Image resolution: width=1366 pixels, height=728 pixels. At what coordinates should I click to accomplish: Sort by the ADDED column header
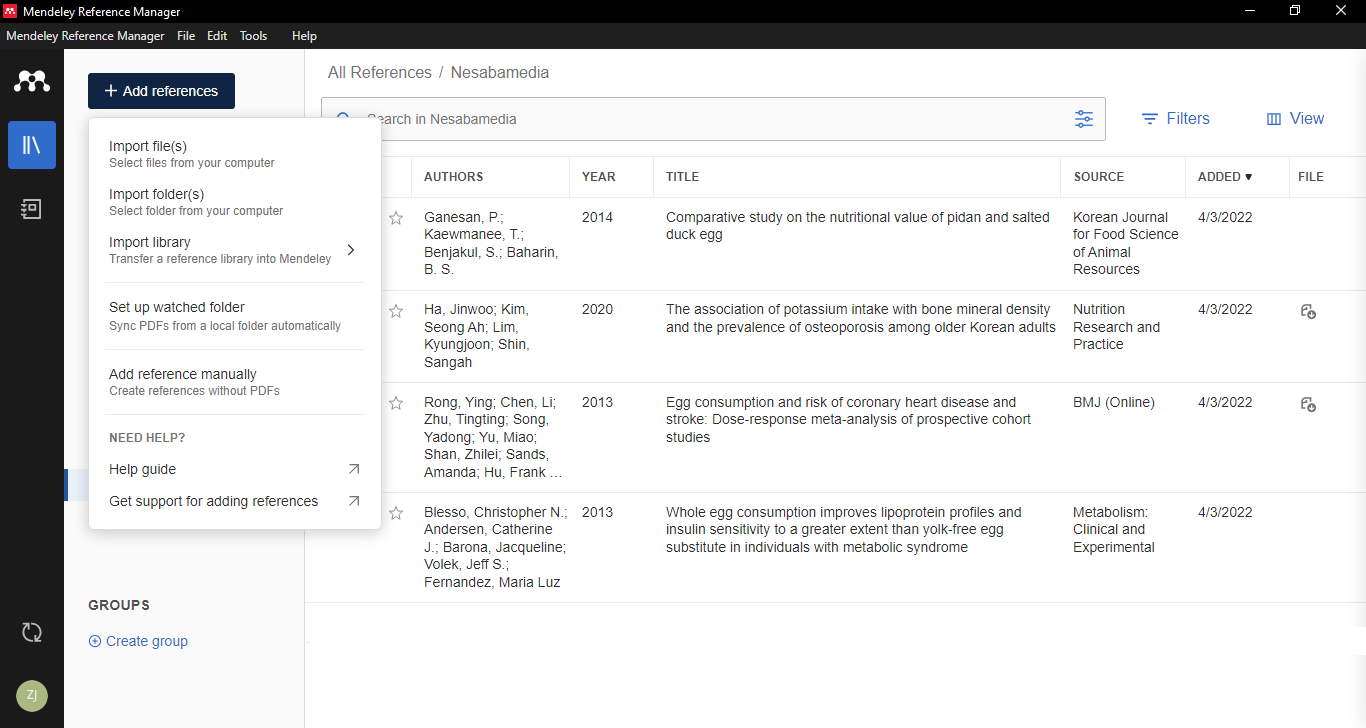(1224, 177)
